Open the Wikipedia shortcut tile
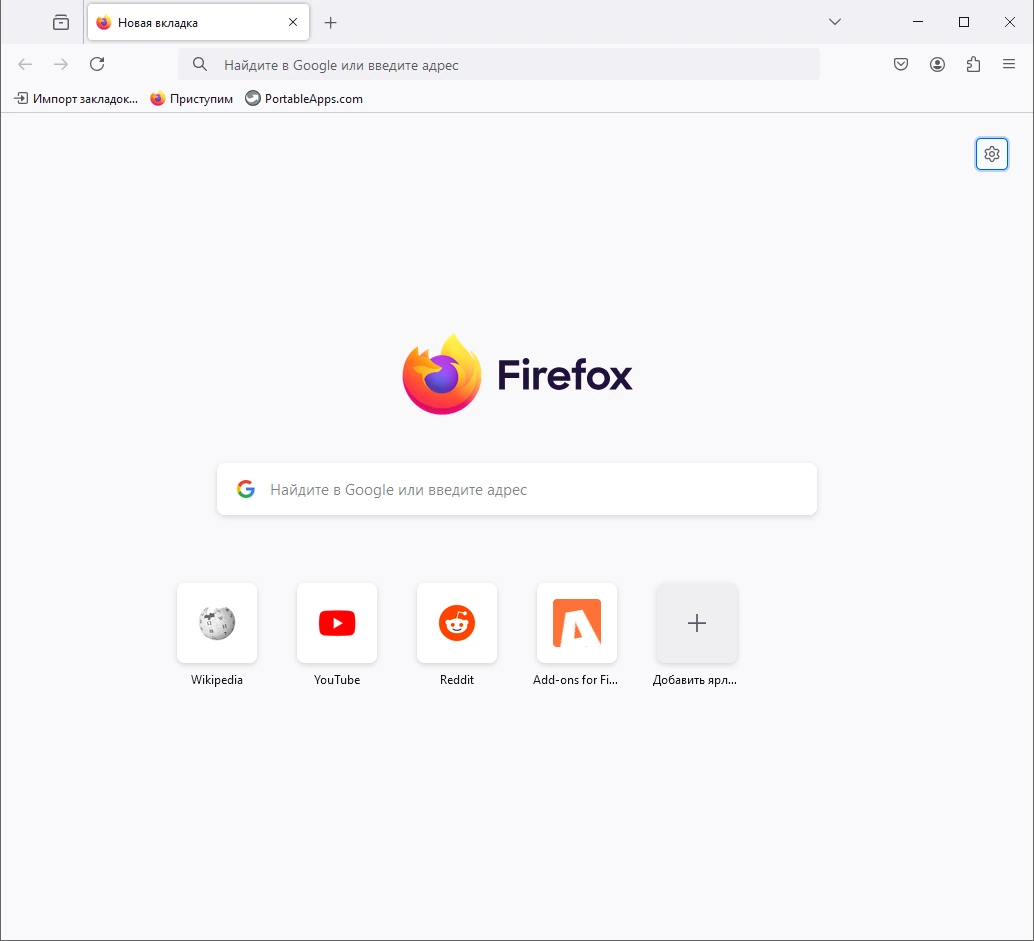This screenshot has width=1034, height=941. 217,622
